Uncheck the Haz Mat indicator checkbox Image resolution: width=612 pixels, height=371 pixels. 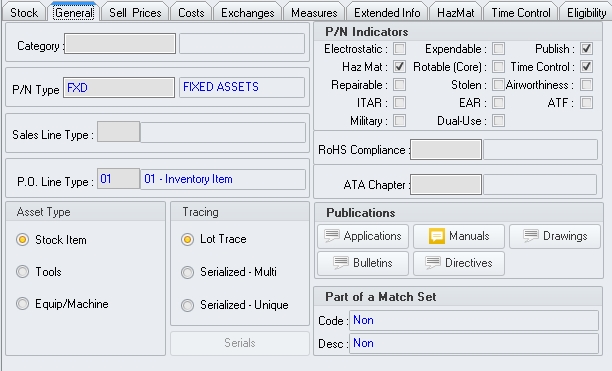(x=399, y=66)
